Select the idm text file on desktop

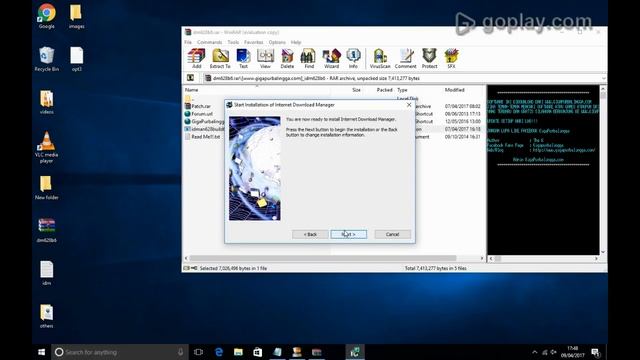[47, 273]
